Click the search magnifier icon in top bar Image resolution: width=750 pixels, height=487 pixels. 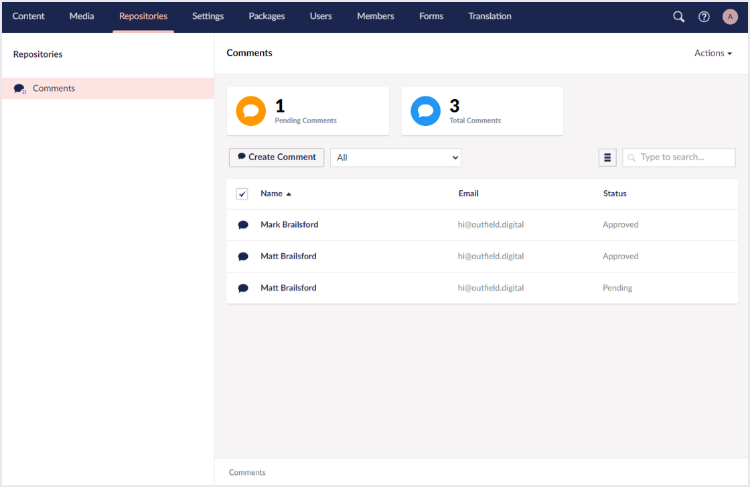[x=679, y=17]
